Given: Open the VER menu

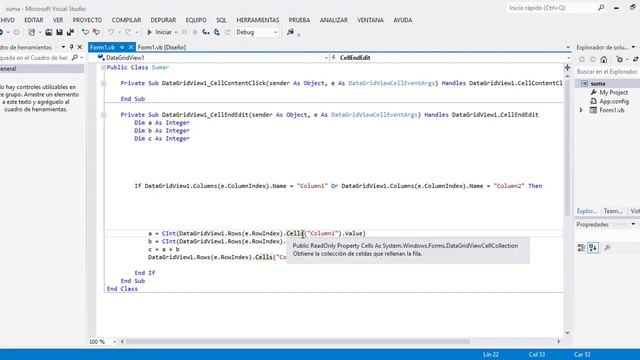Looking at the screenshot, I should pyautogui.click(x=58, y=20).
